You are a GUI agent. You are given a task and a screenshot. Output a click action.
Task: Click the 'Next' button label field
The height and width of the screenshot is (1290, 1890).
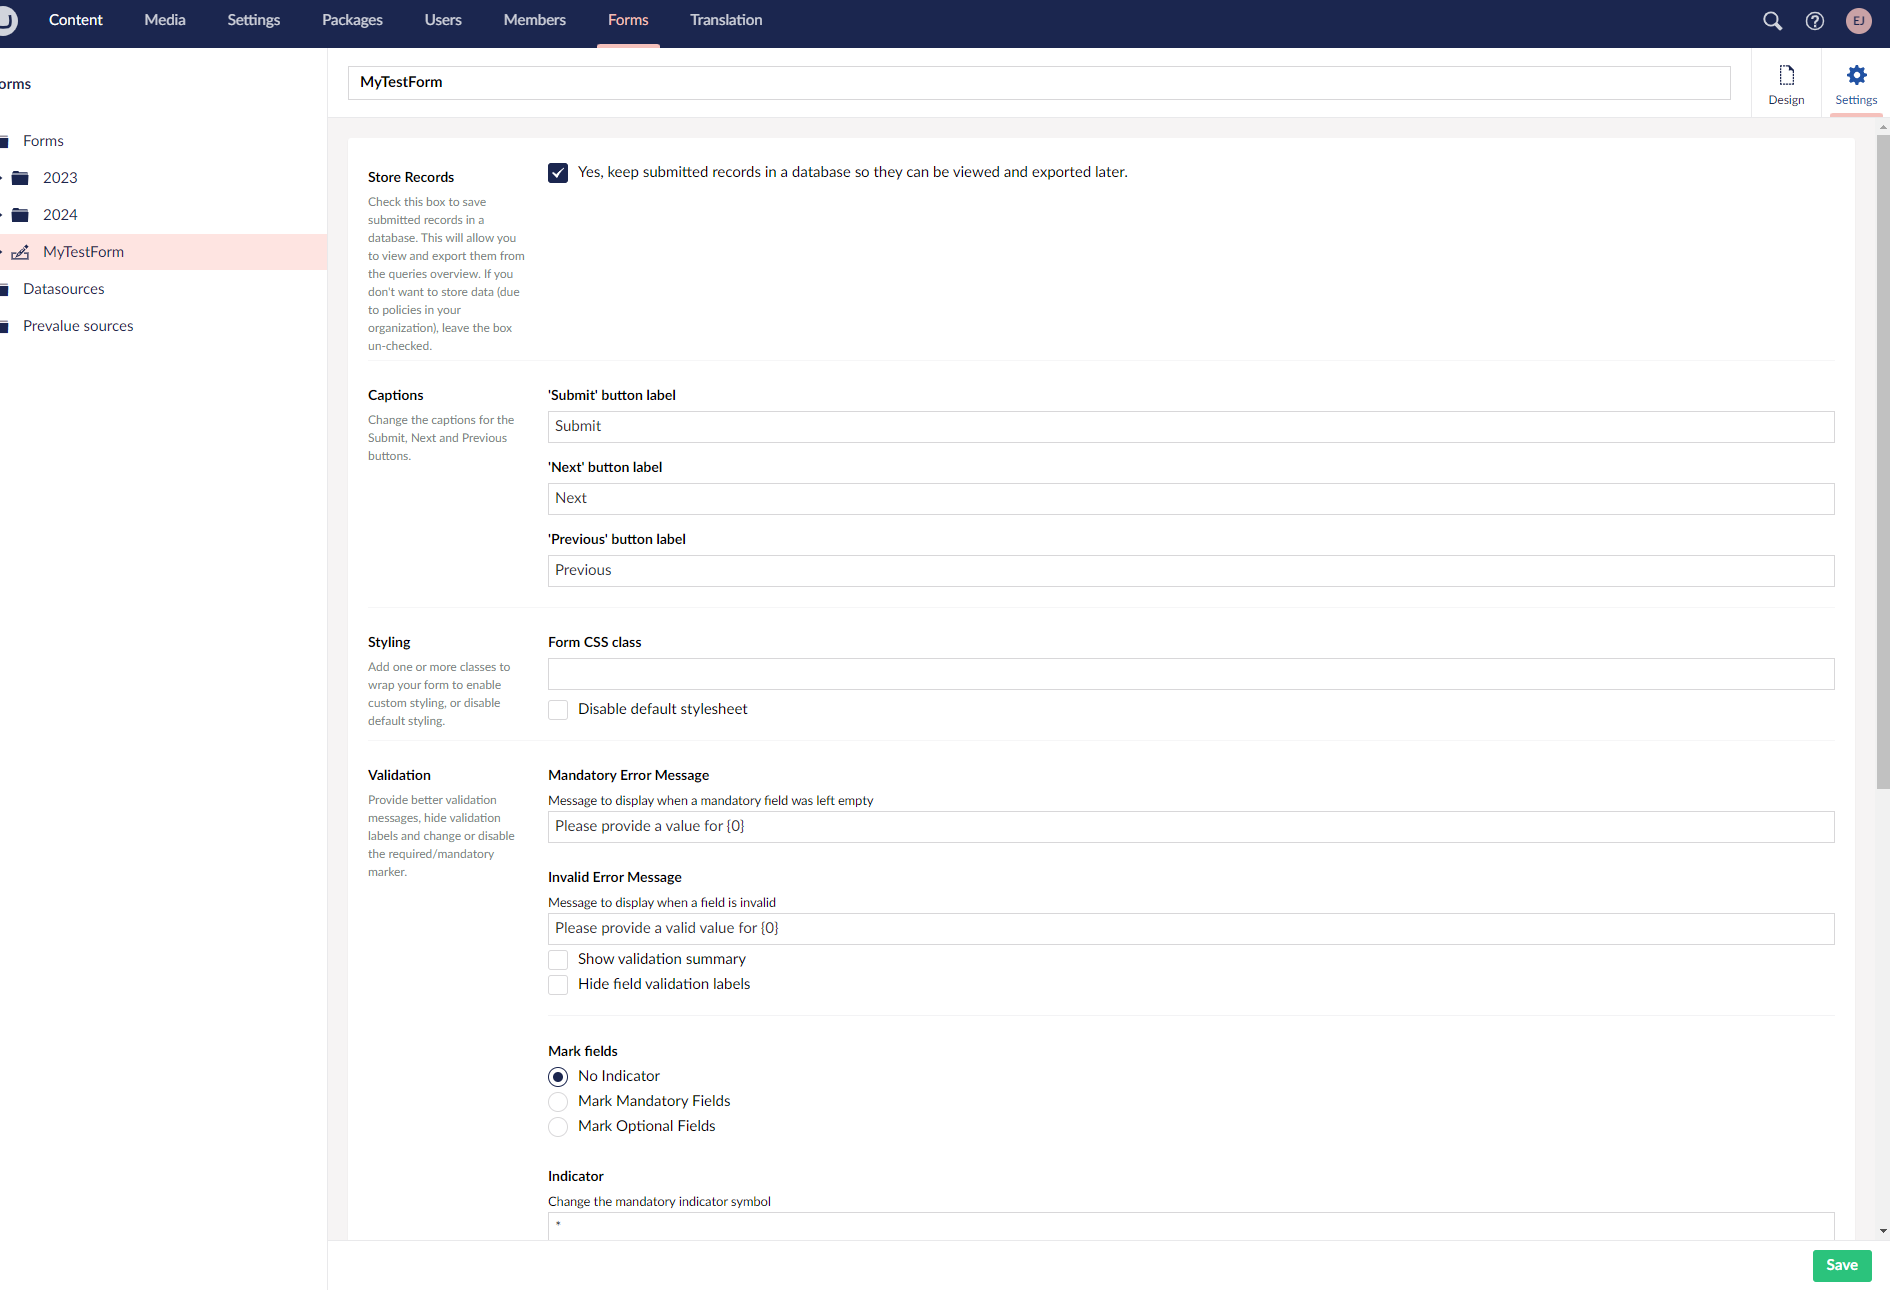tap(1191, 499)
